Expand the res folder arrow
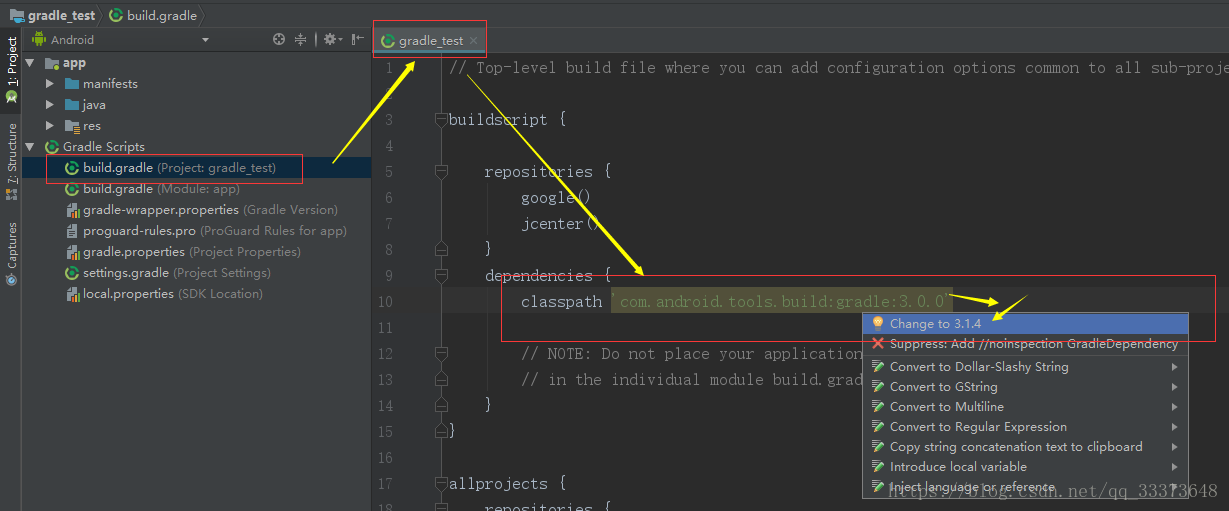Viewport: 1229px width, 511px height. pos(50,126)
